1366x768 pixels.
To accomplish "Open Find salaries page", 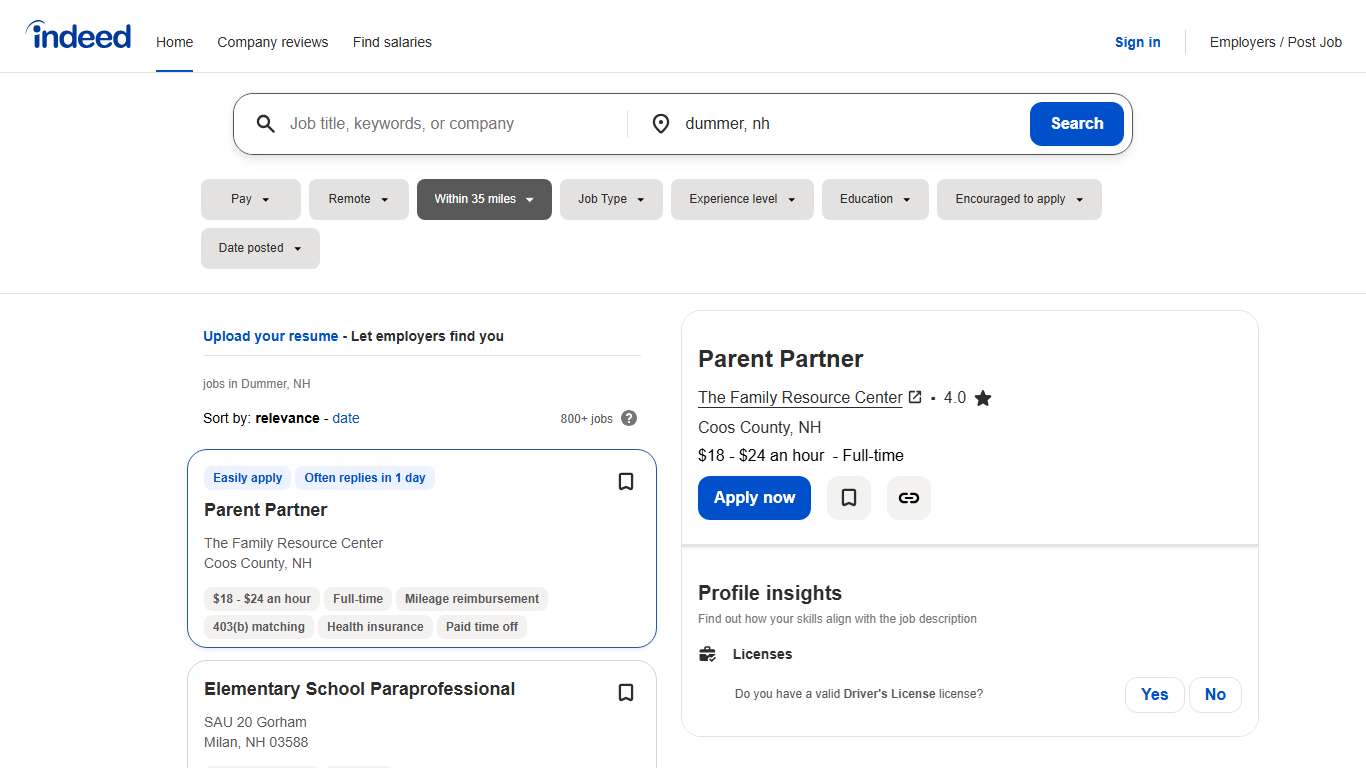I will click(x=392, y=42).
